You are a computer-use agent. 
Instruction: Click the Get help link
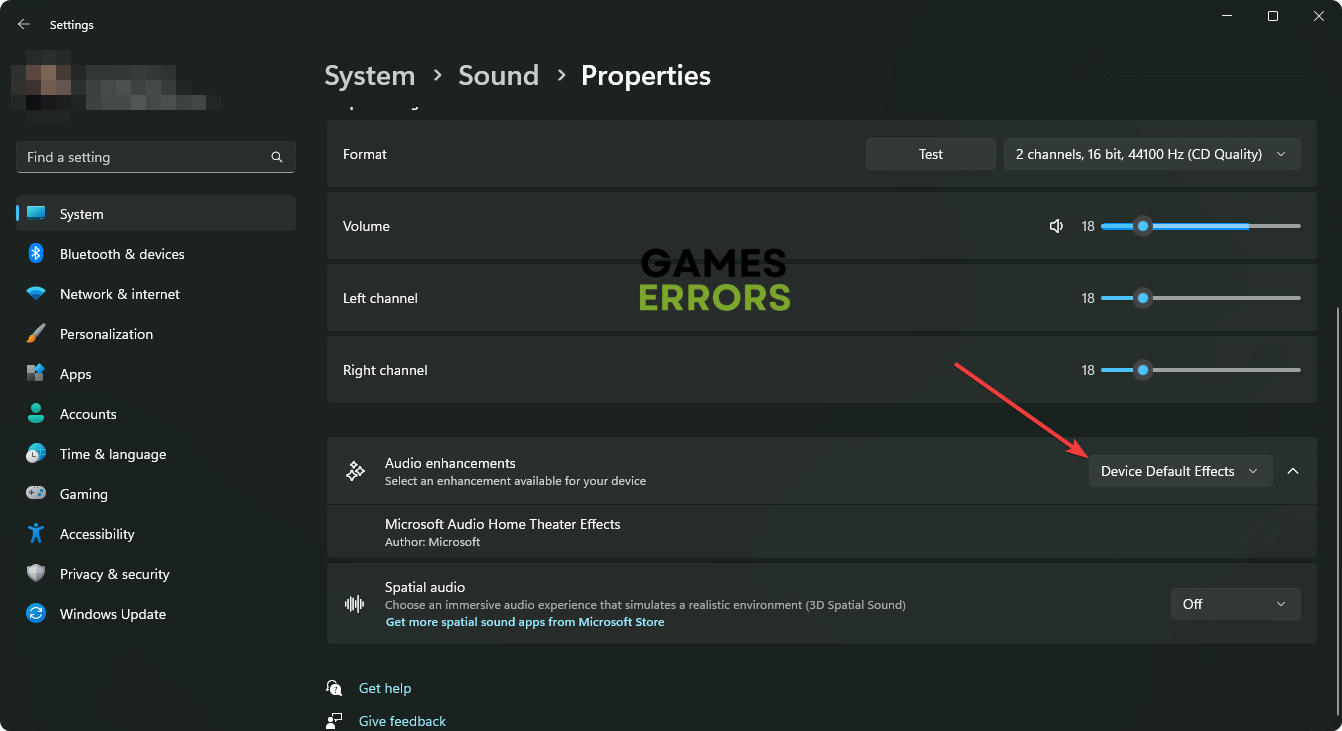(385, 688)
